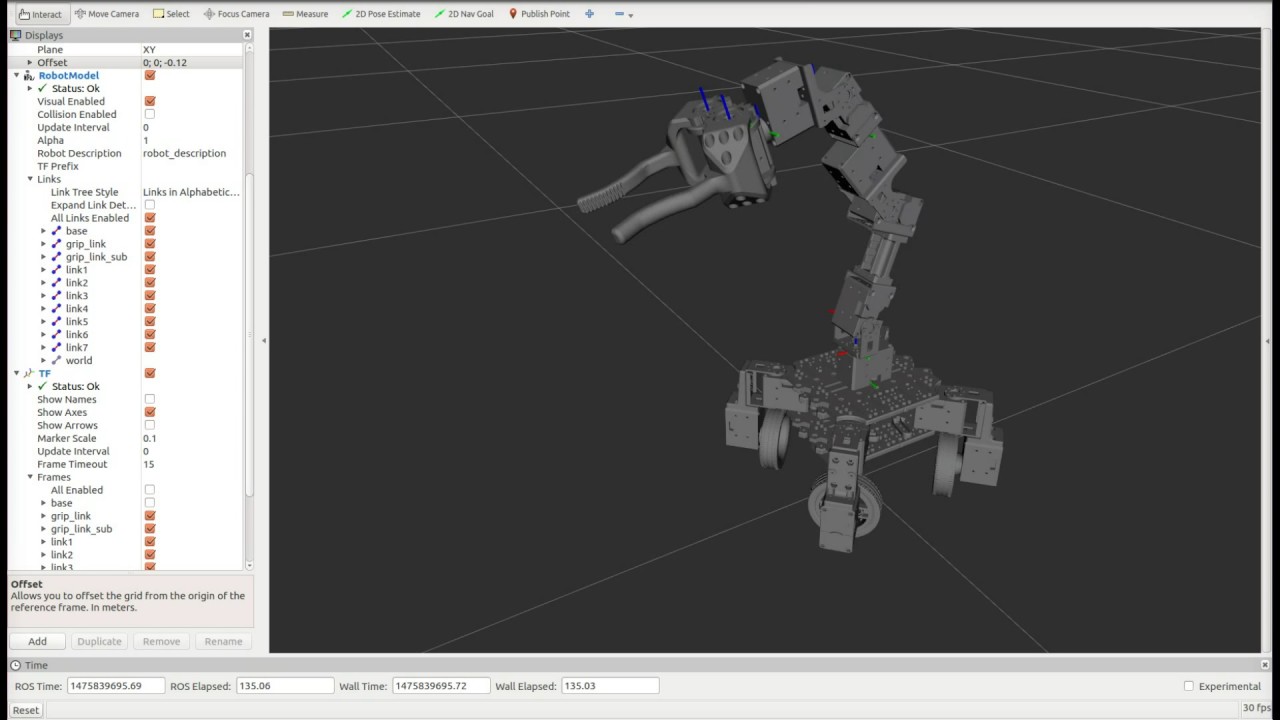Screen dimensions: 1280x720
Task: Collapse the TF tree node
Action: [x=16, y=373]
